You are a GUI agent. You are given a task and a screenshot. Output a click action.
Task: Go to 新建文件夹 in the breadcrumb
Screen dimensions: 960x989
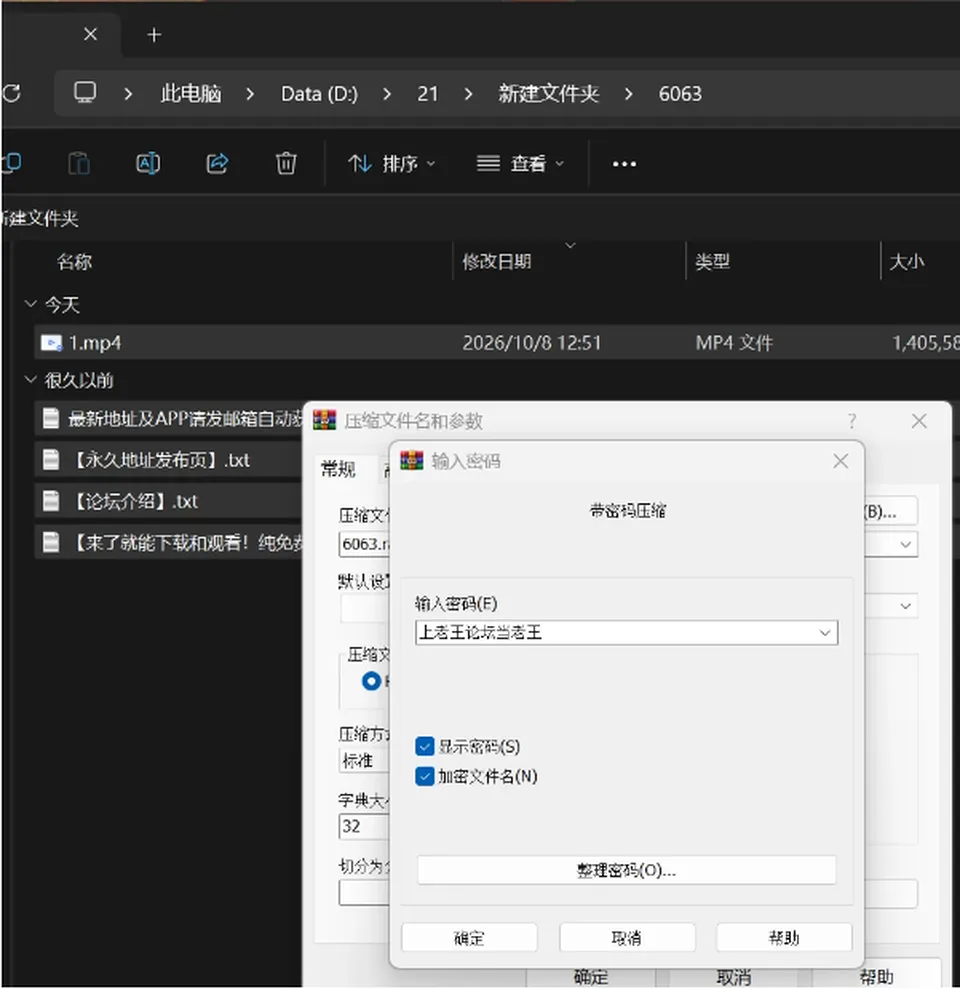click(548, 93)
